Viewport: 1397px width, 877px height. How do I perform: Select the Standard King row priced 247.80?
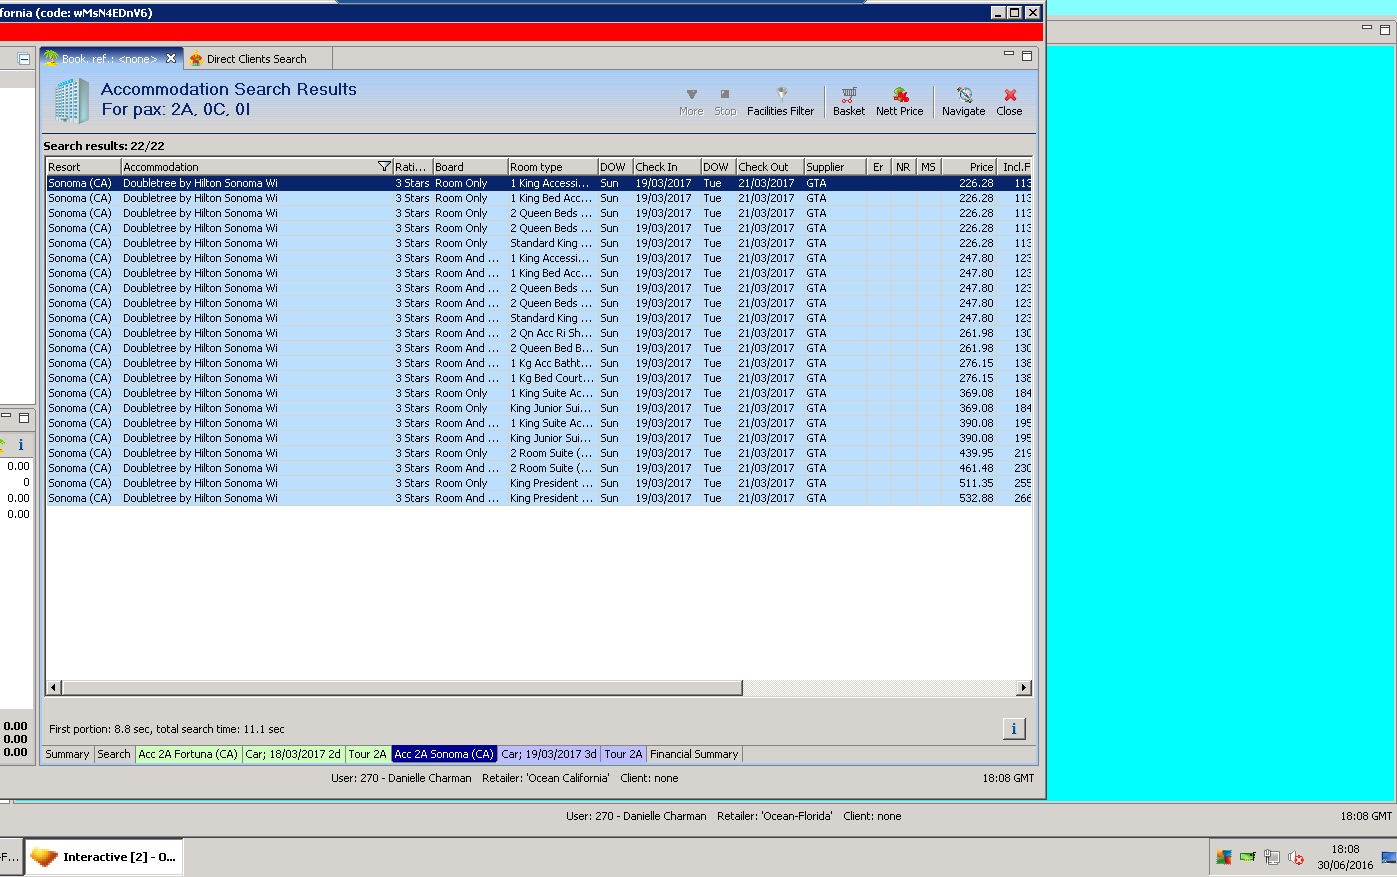click(x=538, y=318)
